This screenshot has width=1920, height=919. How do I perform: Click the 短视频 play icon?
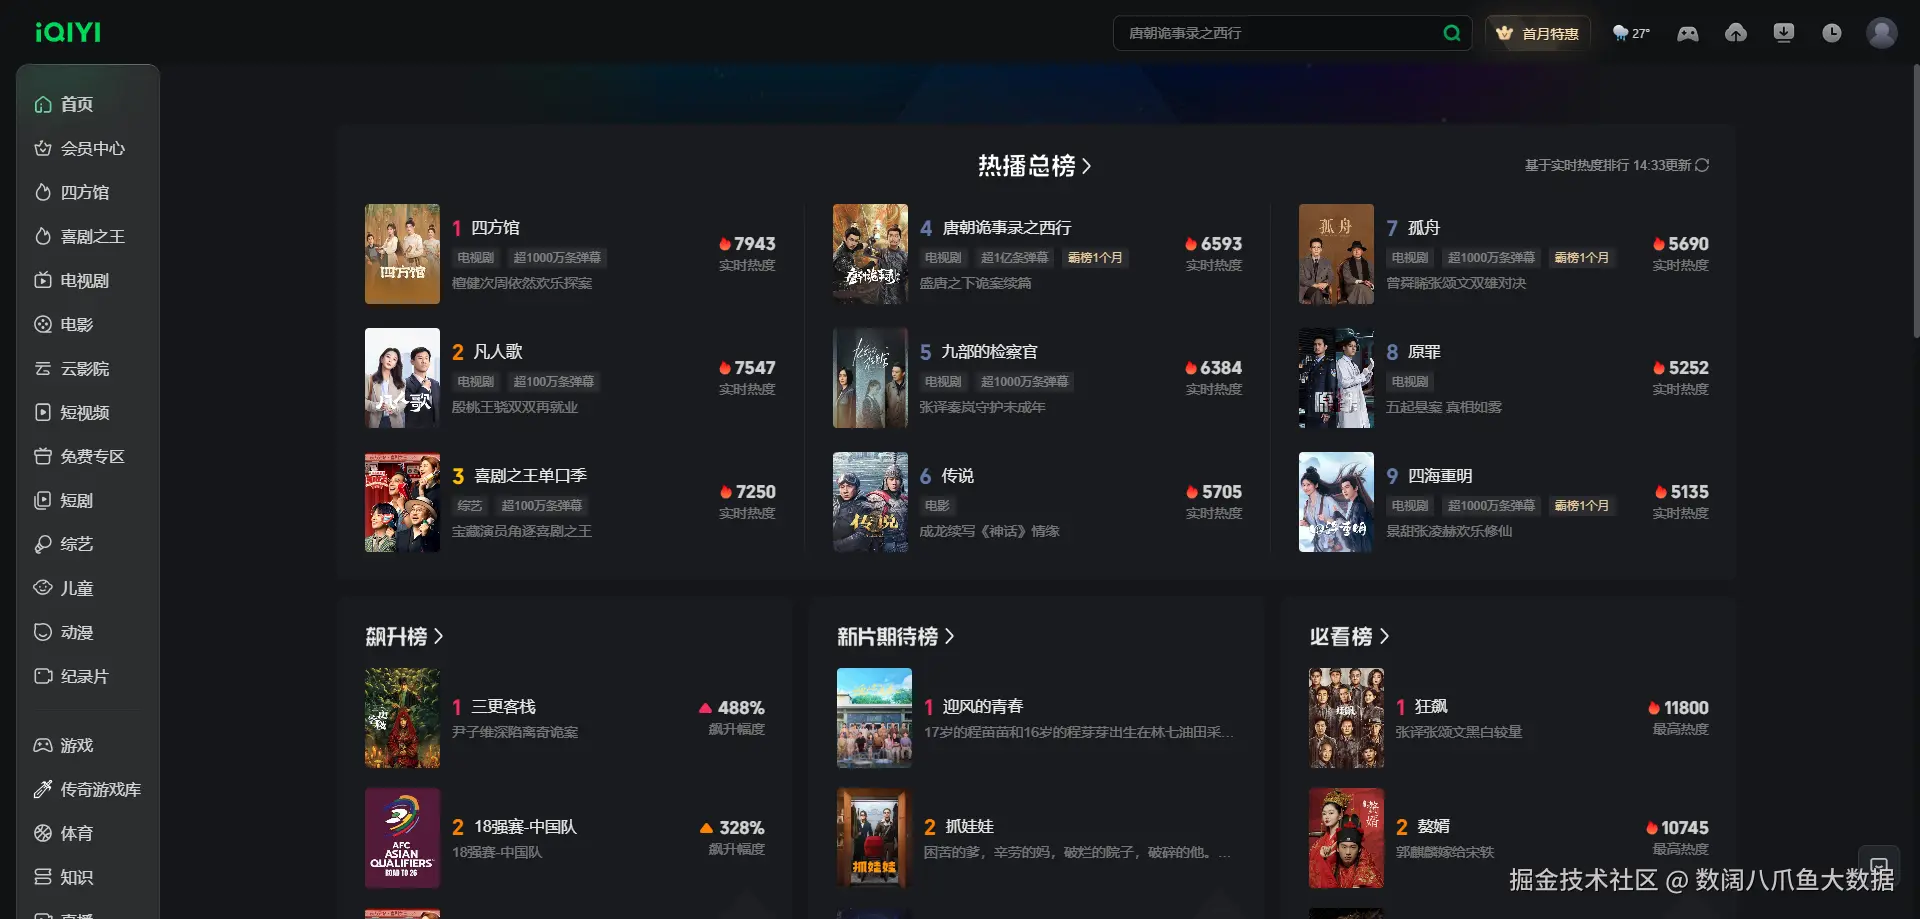pos(43,412)
